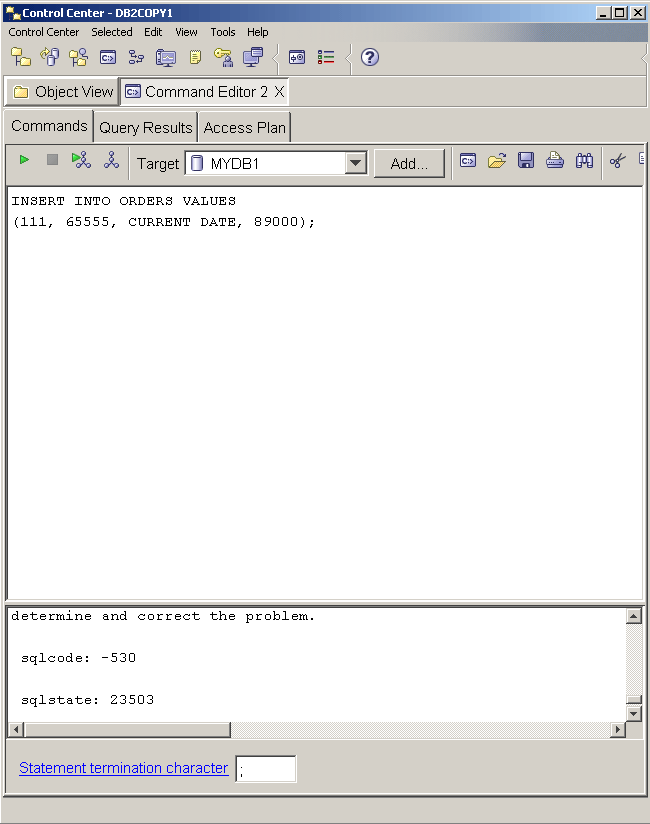Open a script file with folder icon
Image resolution: width=650 pixels, height=824 pixels.
point(497,160)
